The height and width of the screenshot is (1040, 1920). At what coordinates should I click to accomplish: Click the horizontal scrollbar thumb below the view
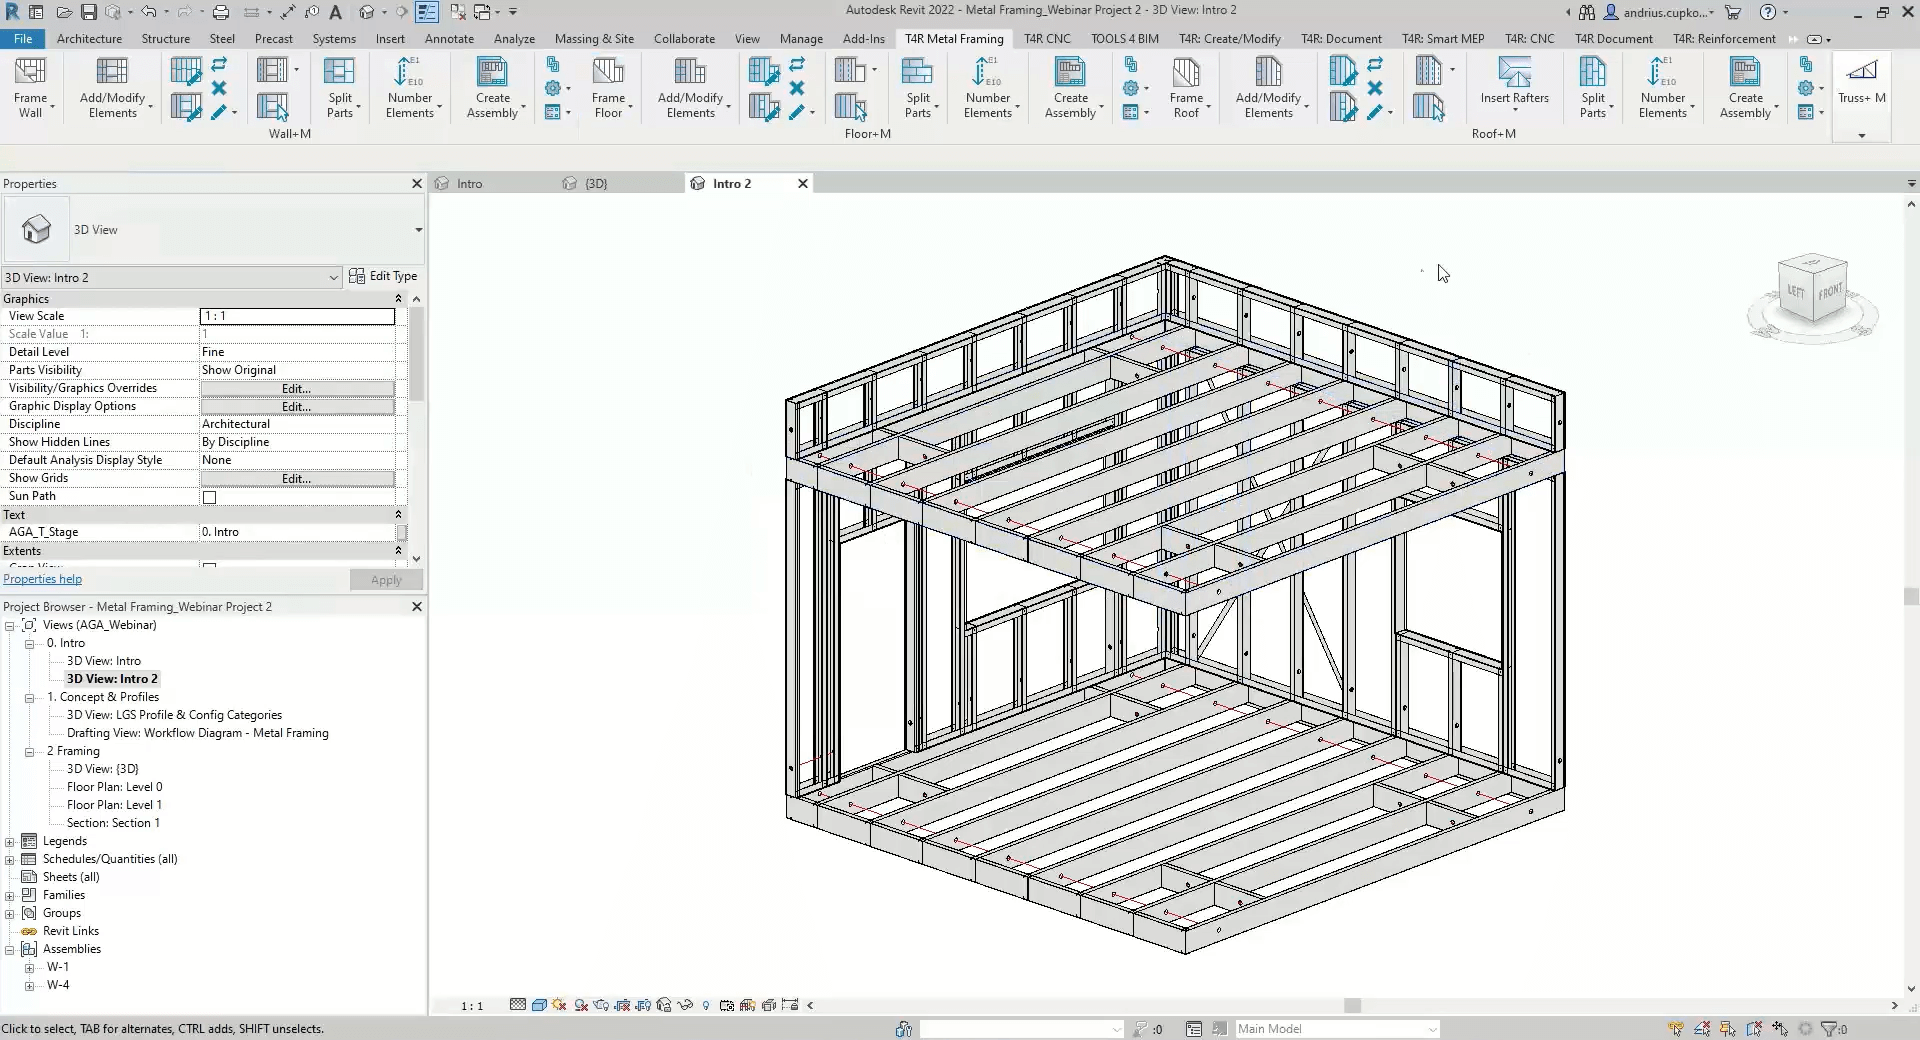pyautogui.click(x=1352, y=1005)
